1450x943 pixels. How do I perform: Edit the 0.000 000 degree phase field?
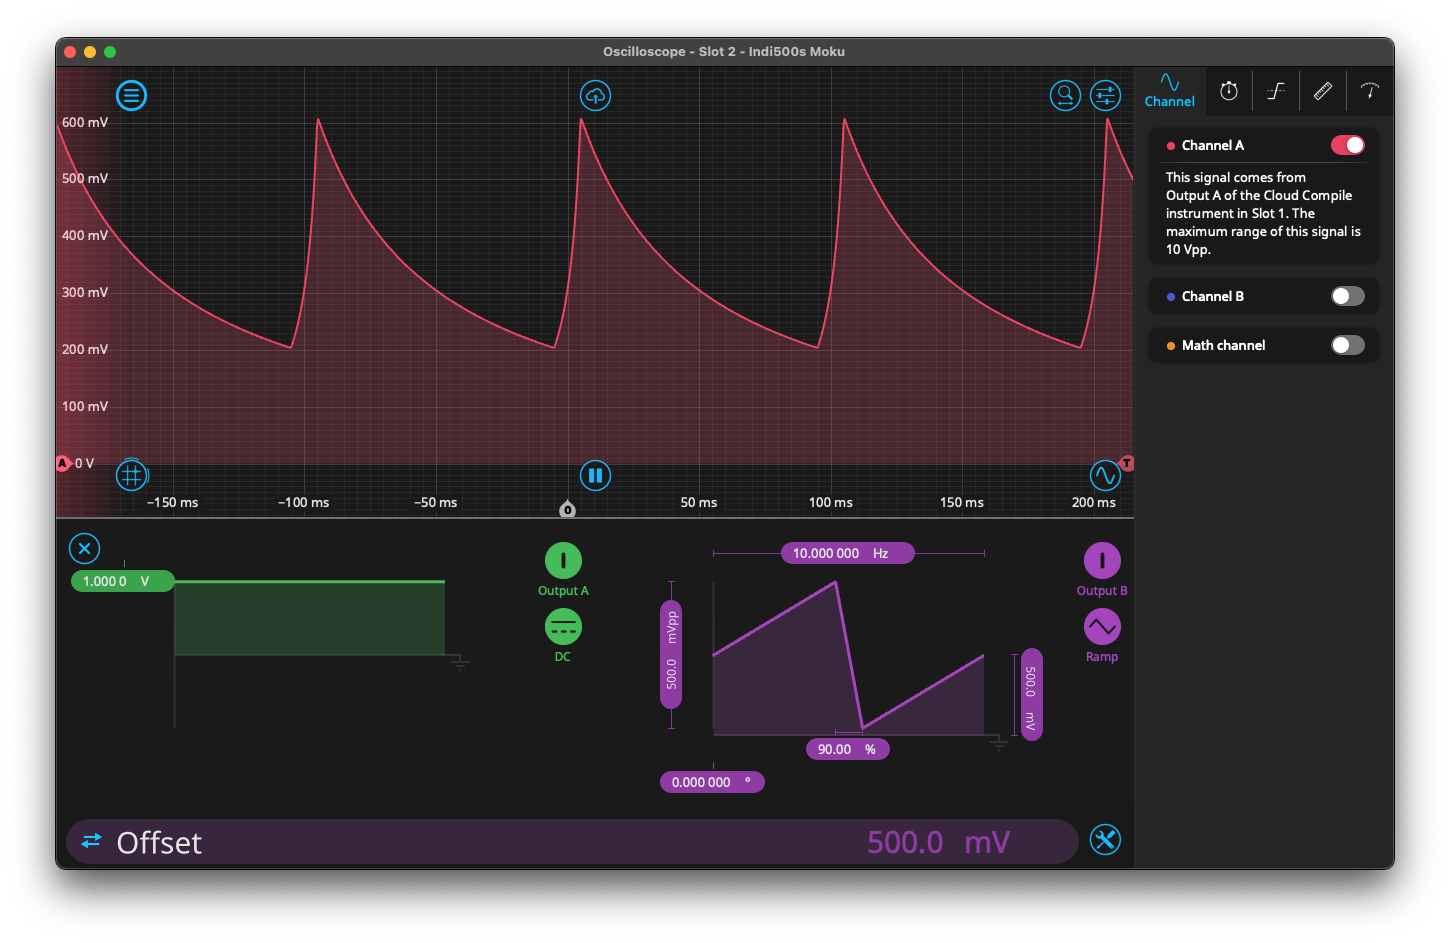[x=712, y=782]
